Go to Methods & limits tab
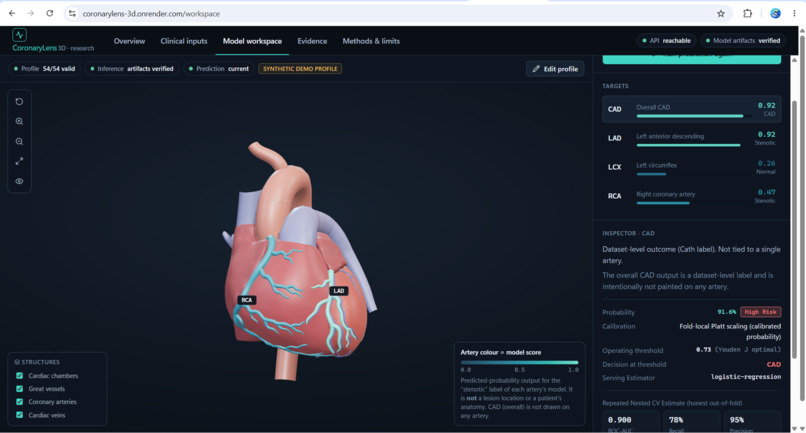 click(371, 41)
